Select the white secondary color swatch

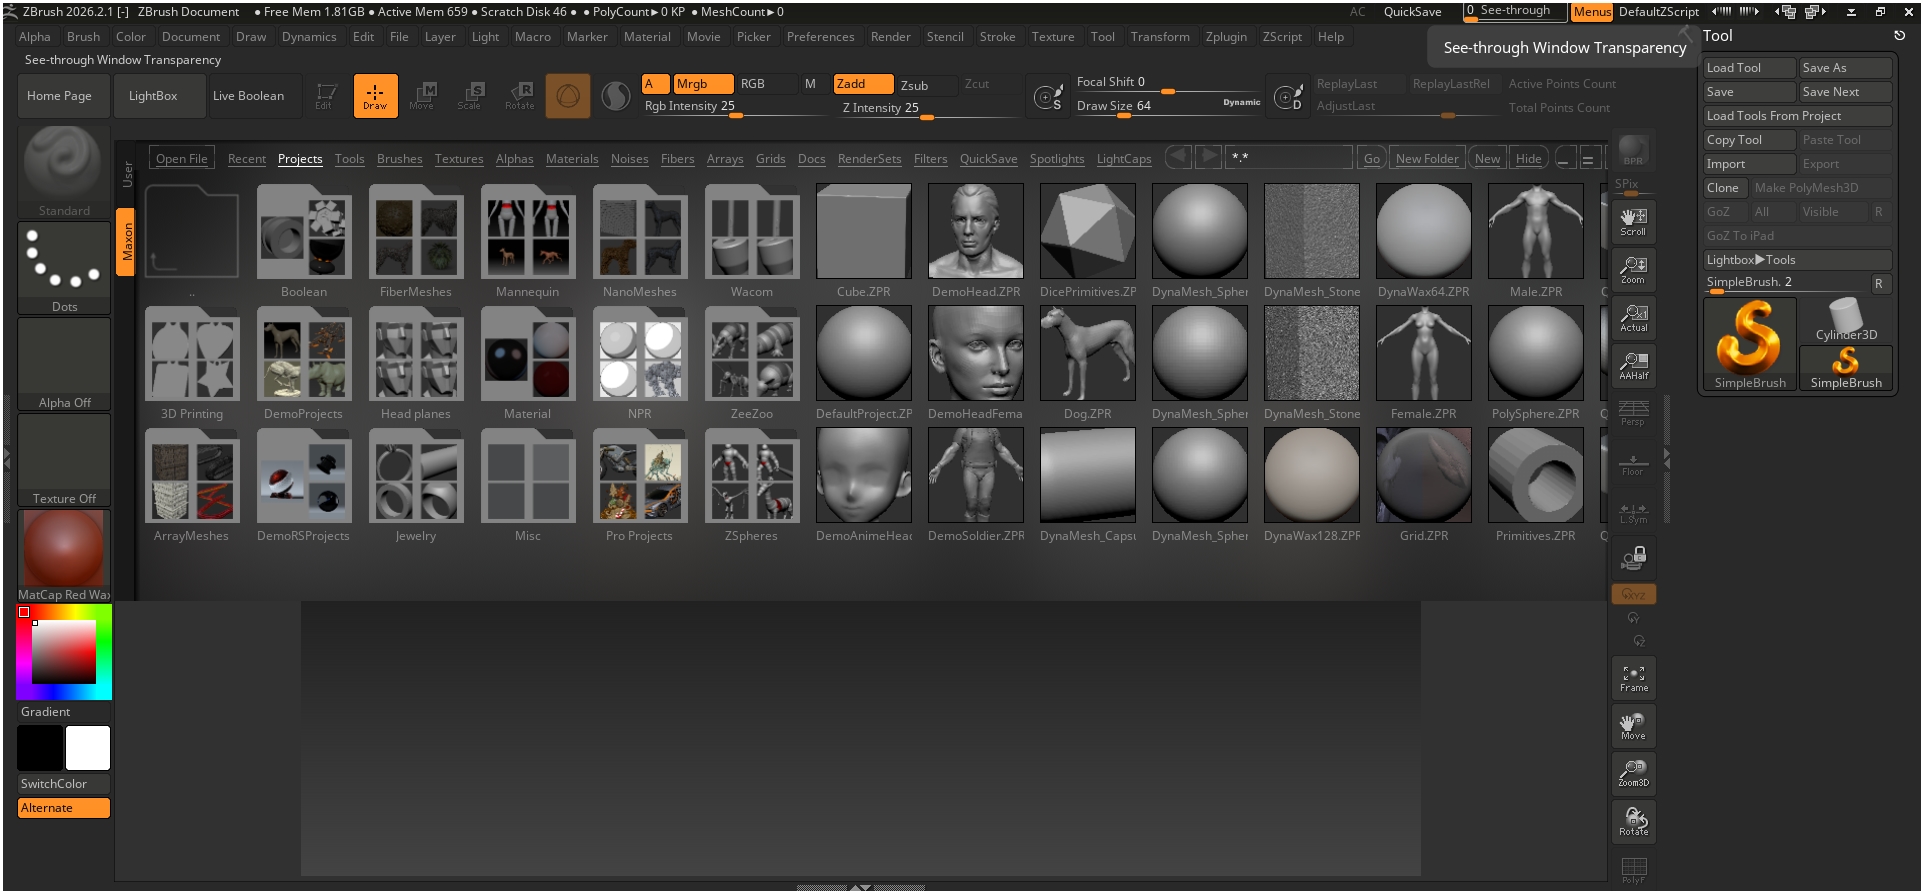click(x=88, y=748)
